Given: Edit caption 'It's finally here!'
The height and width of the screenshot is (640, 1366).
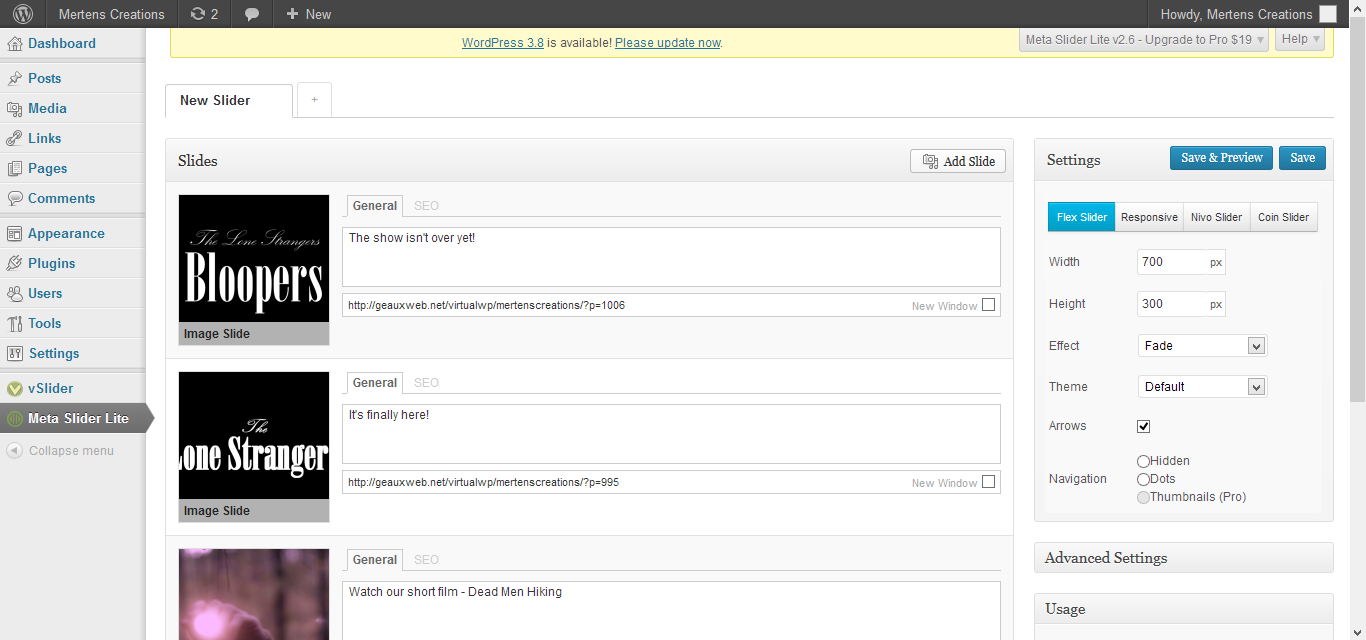Looking at the screenshot, I should (x=671, y=434).
